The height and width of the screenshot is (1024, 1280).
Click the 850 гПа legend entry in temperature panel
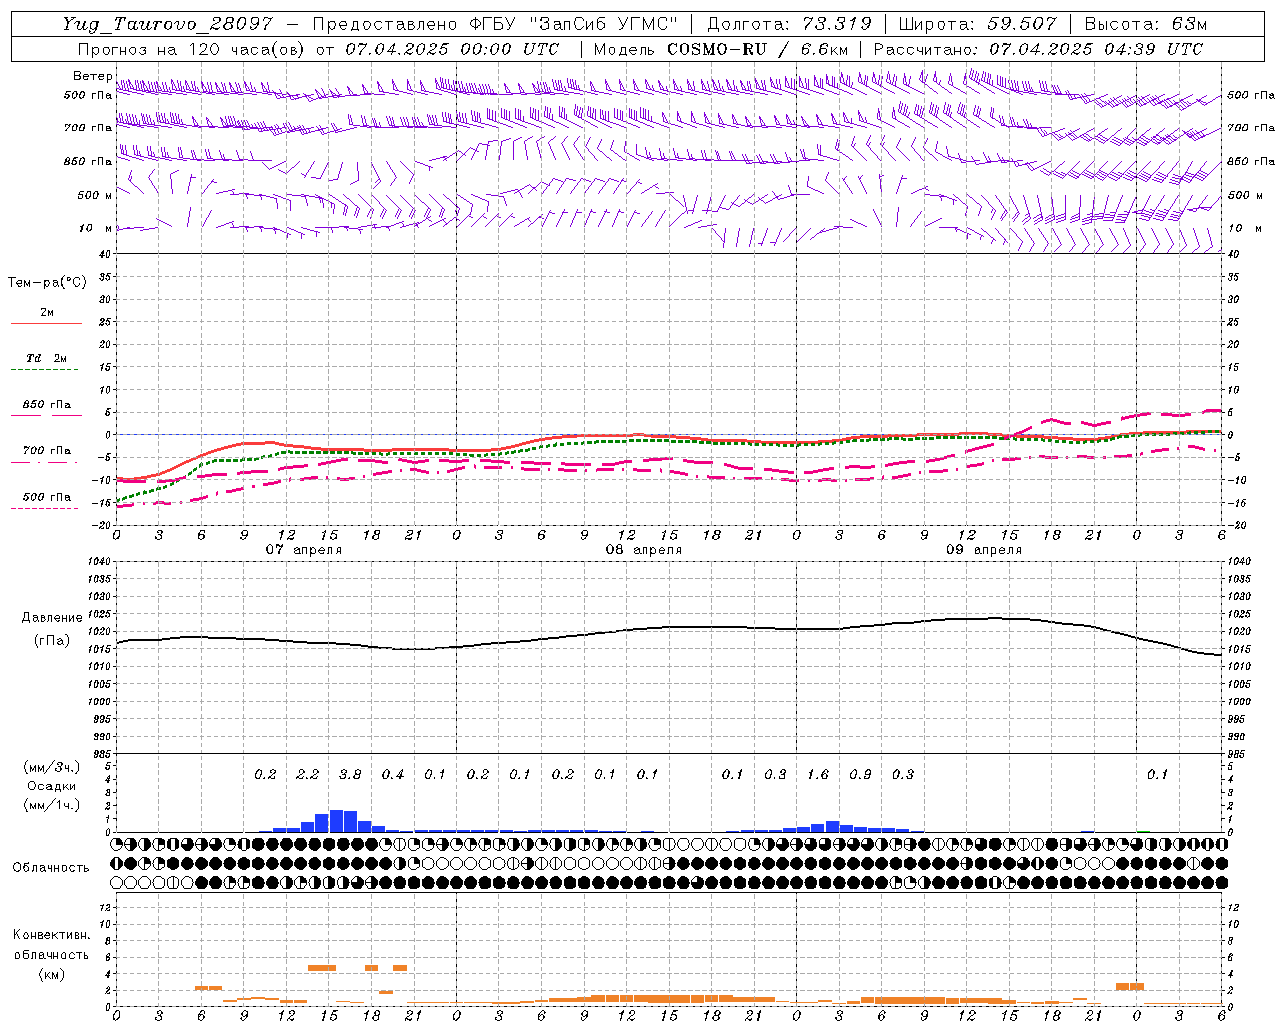(47, 405)
